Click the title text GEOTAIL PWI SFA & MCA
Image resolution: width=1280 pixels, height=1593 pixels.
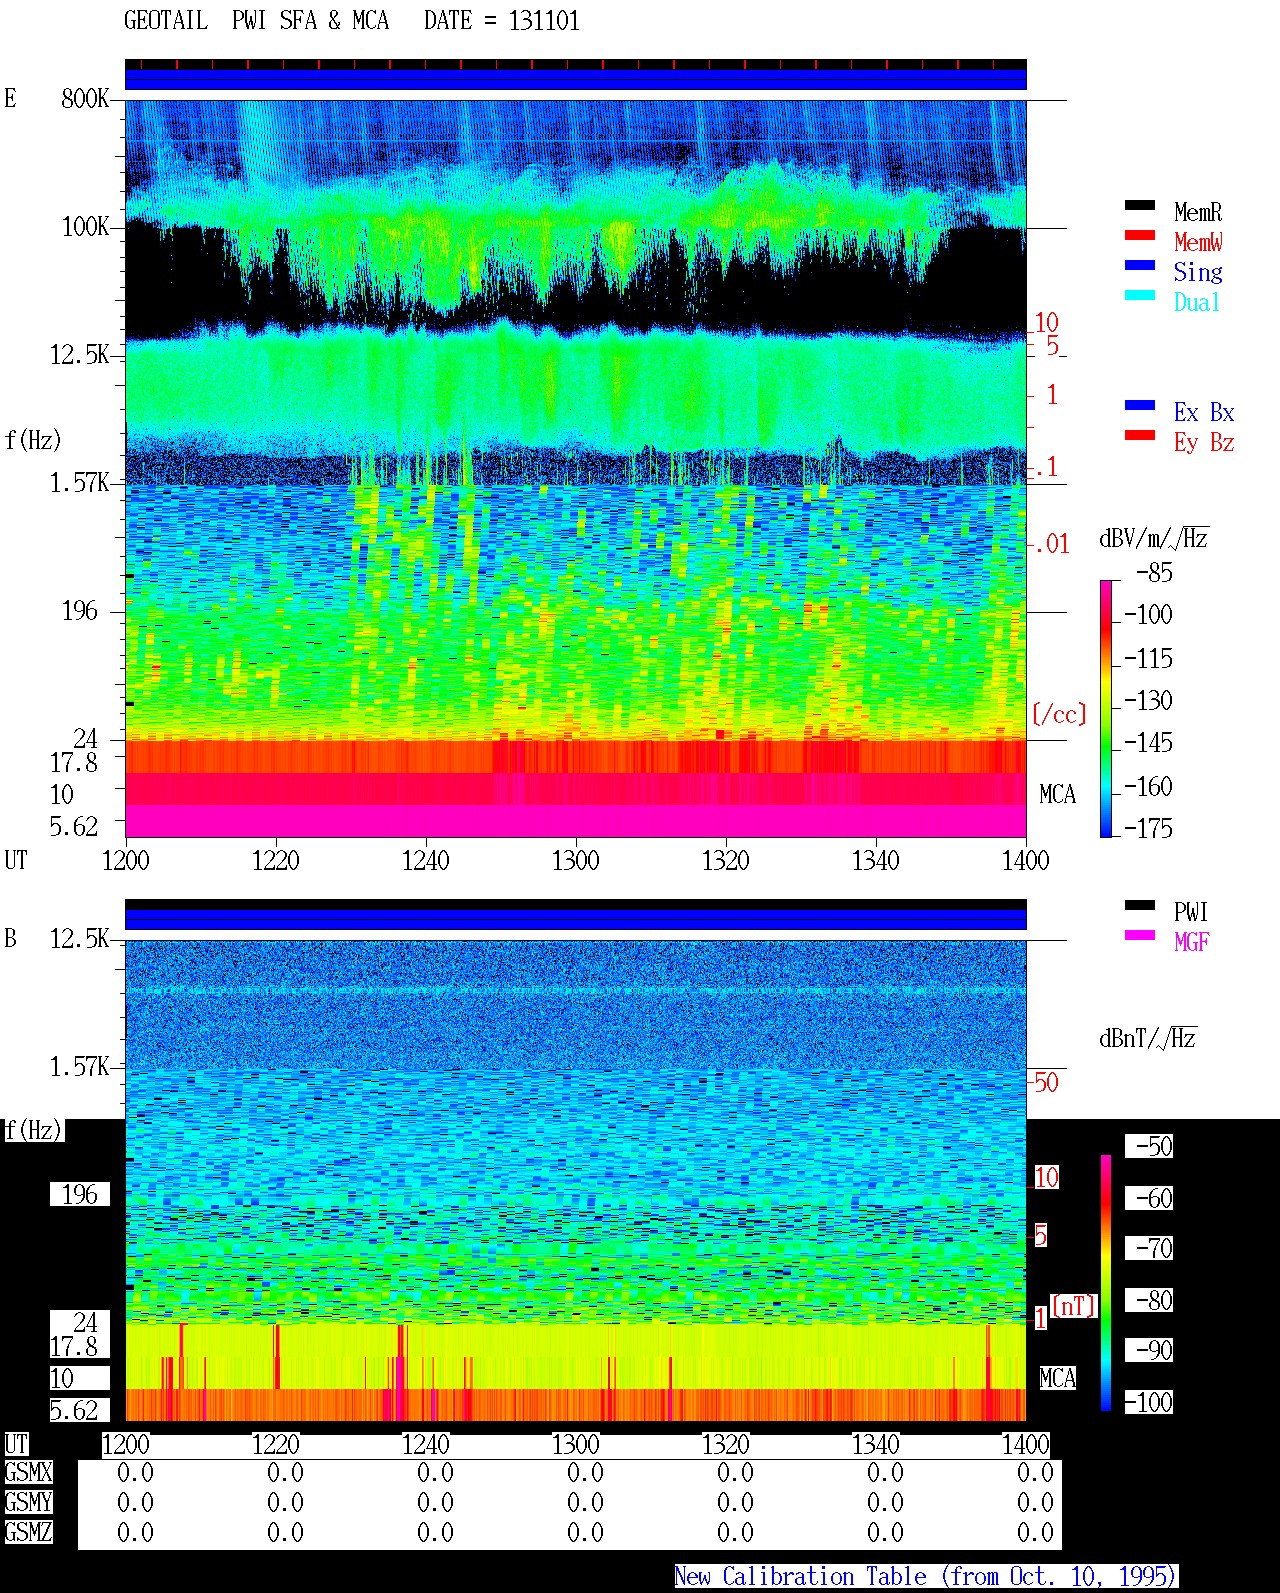[x=256, y=21]
